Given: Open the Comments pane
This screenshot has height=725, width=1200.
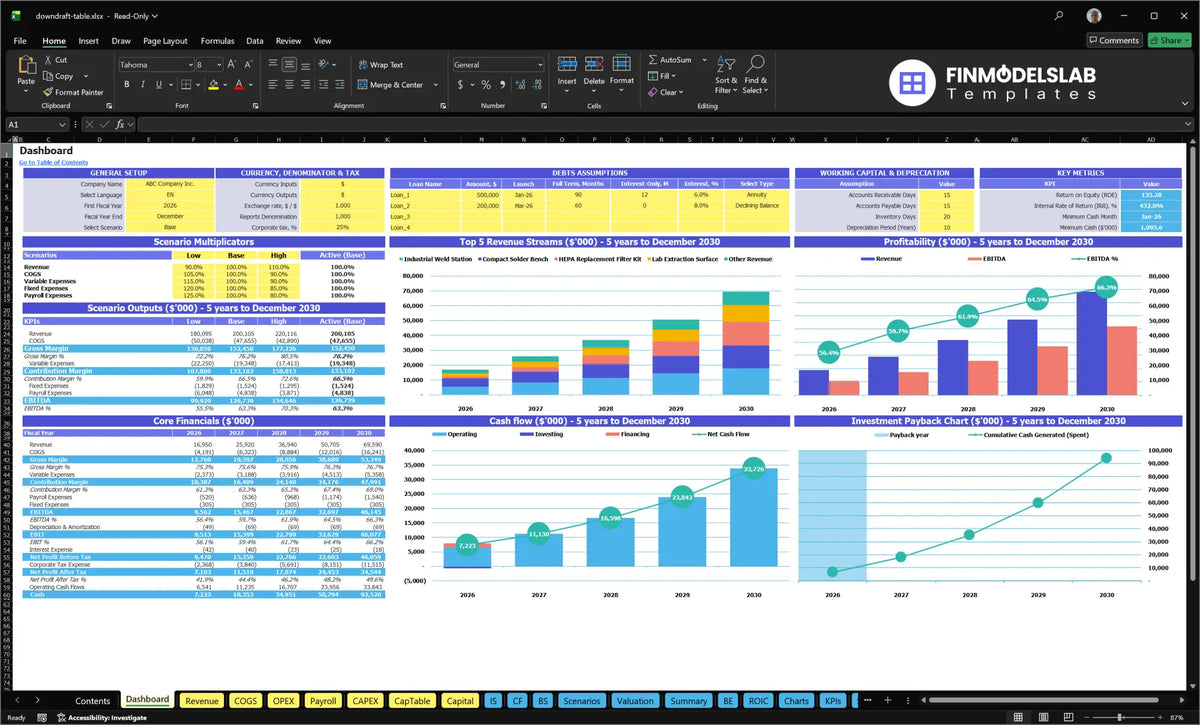Looking at the screenshot, I should point(1114,40).
